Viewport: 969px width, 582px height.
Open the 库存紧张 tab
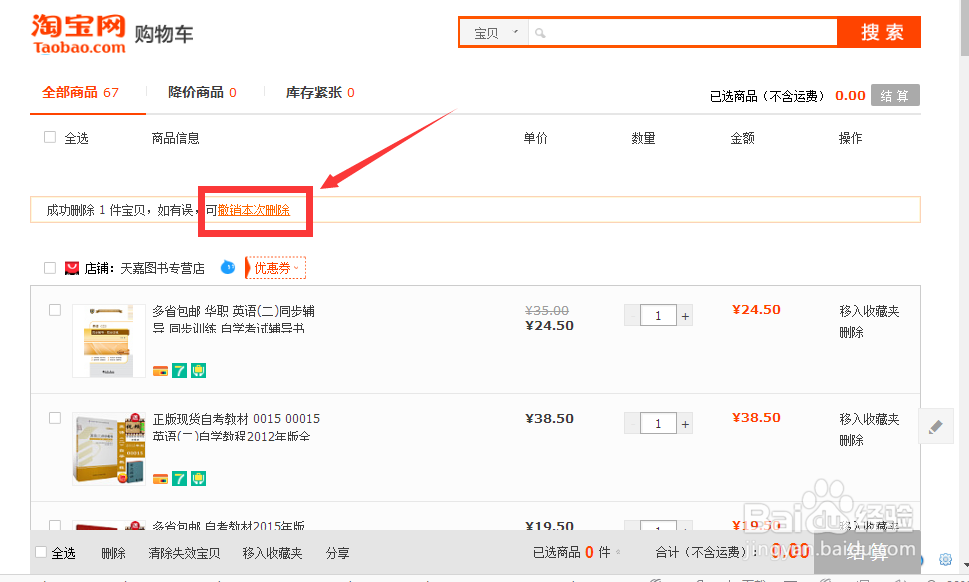pos(317,90)
